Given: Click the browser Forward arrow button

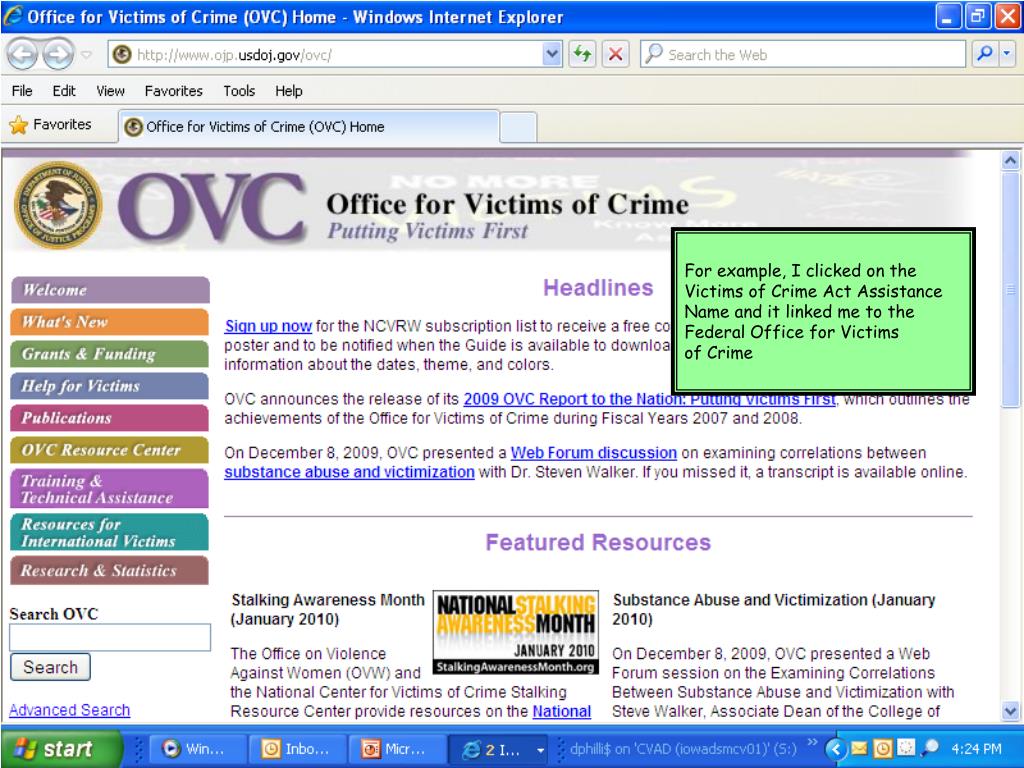Looking at the screenshot, I should click(x=59, y=55).
